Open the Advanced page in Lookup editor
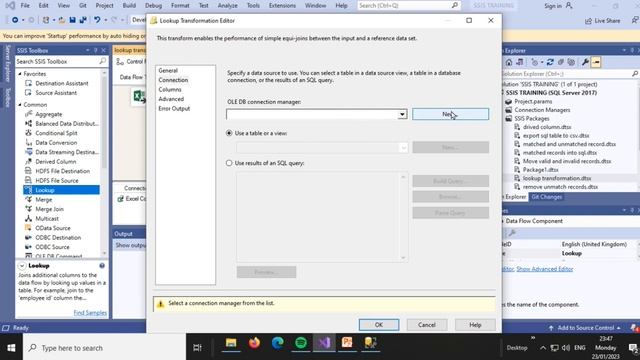The width and height of the screenshot is (640, 360). click(x=171, y=99)
